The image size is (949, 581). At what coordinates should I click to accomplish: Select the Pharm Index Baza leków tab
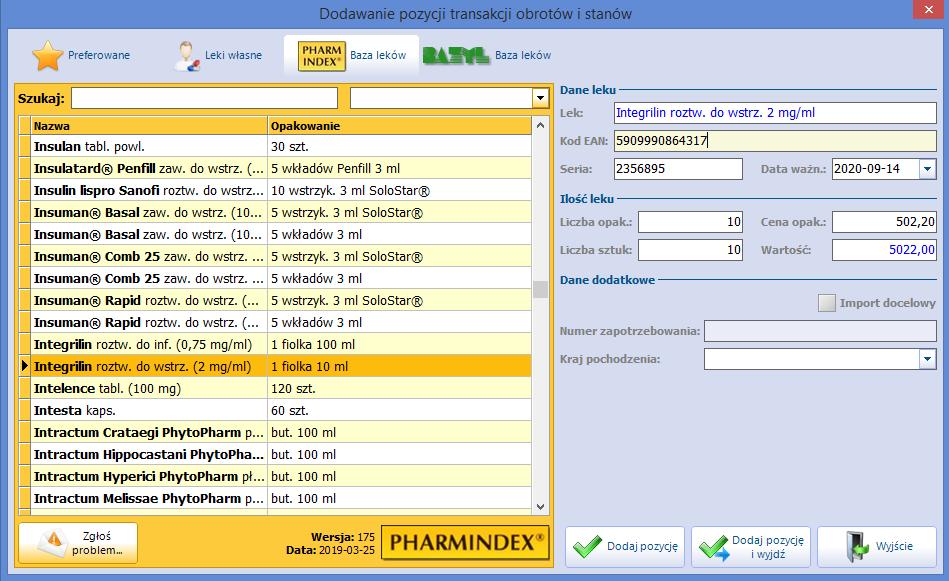click(x=352, y=56)
